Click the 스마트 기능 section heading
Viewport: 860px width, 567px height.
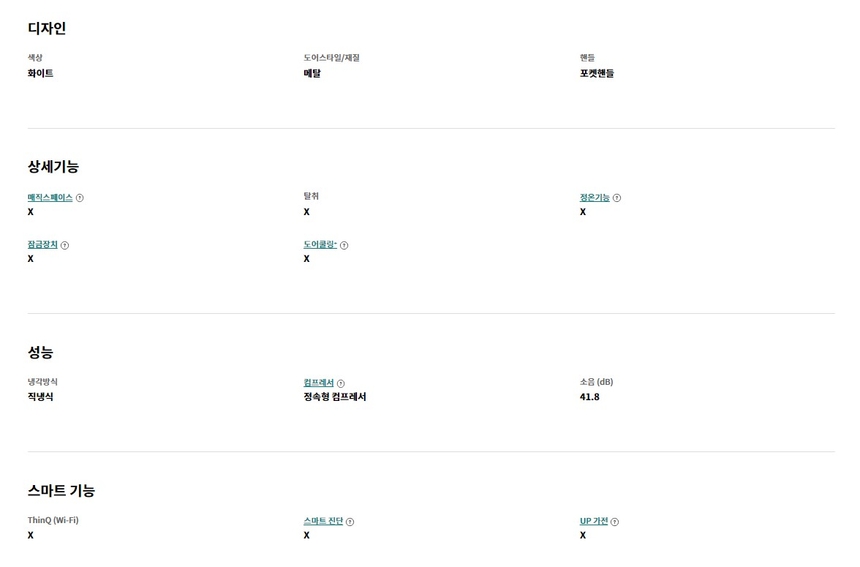click(x=61, y=490)
